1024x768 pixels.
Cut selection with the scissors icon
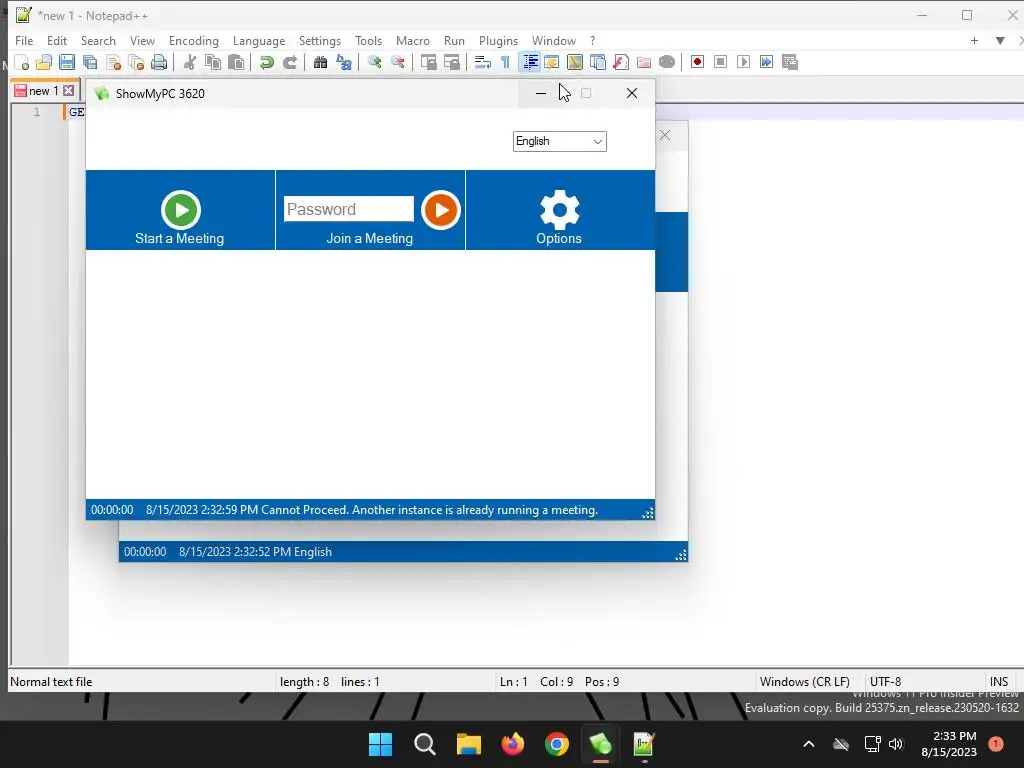[189, 63]
